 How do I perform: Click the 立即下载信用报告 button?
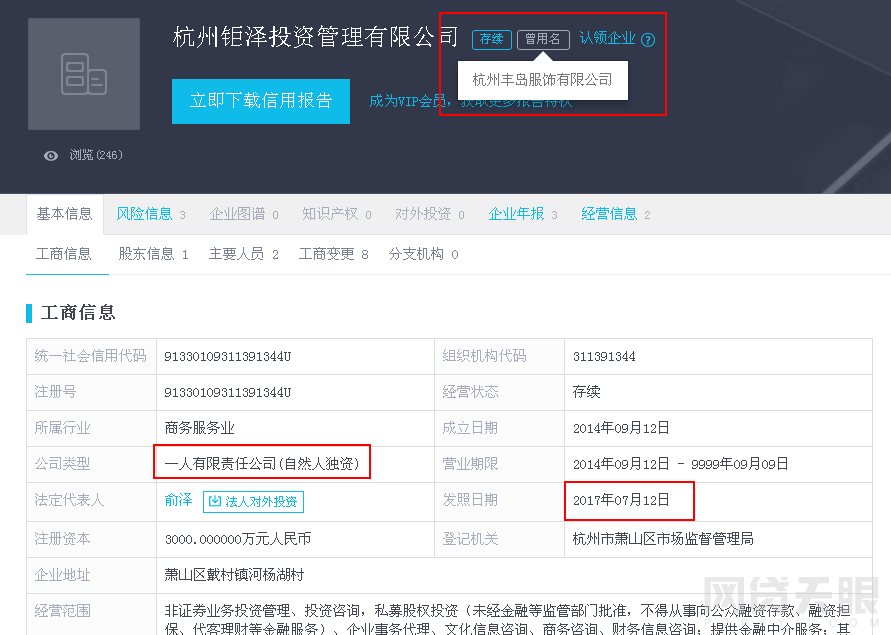pos(261,101)
